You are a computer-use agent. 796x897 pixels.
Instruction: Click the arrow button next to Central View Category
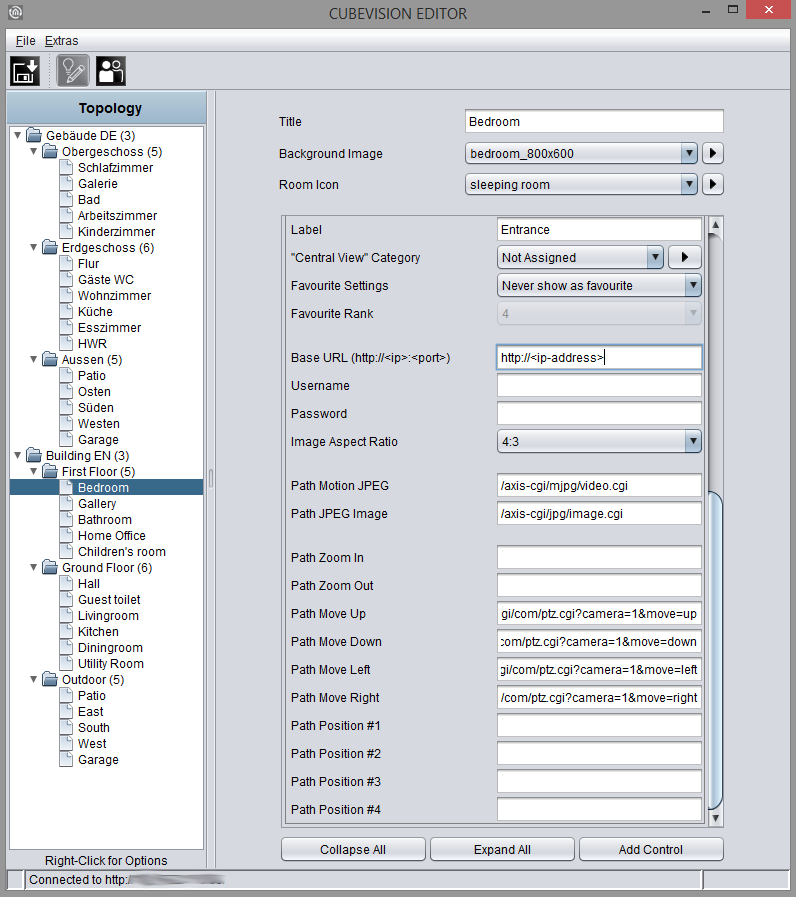[684, 257]
